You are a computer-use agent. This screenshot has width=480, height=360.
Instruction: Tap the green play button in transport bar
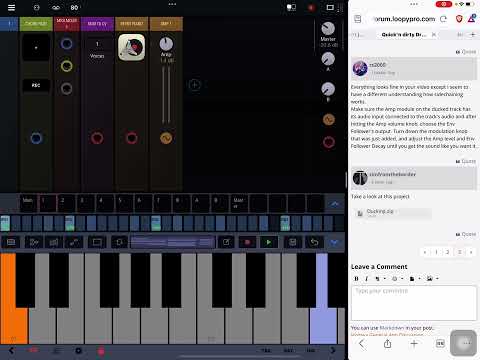tap(269, 242)
